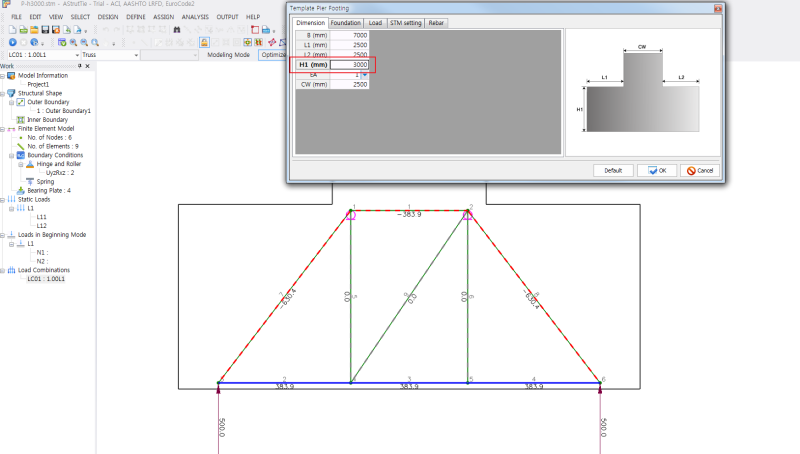Click the Hinge and Roller icon

coord(30,164)
